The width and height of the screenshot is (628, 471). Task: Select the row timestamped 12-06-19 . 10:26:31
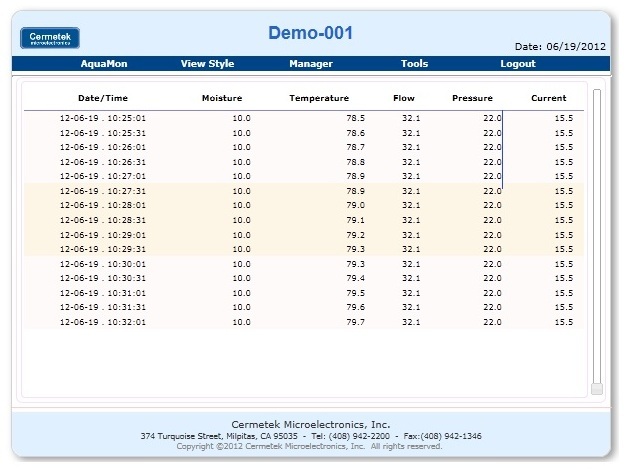304,163
